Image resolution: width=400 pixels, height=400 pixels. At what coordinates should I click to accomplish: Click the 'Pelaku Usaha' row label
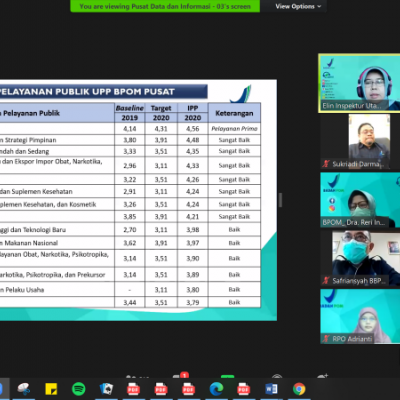click(25, 290)
